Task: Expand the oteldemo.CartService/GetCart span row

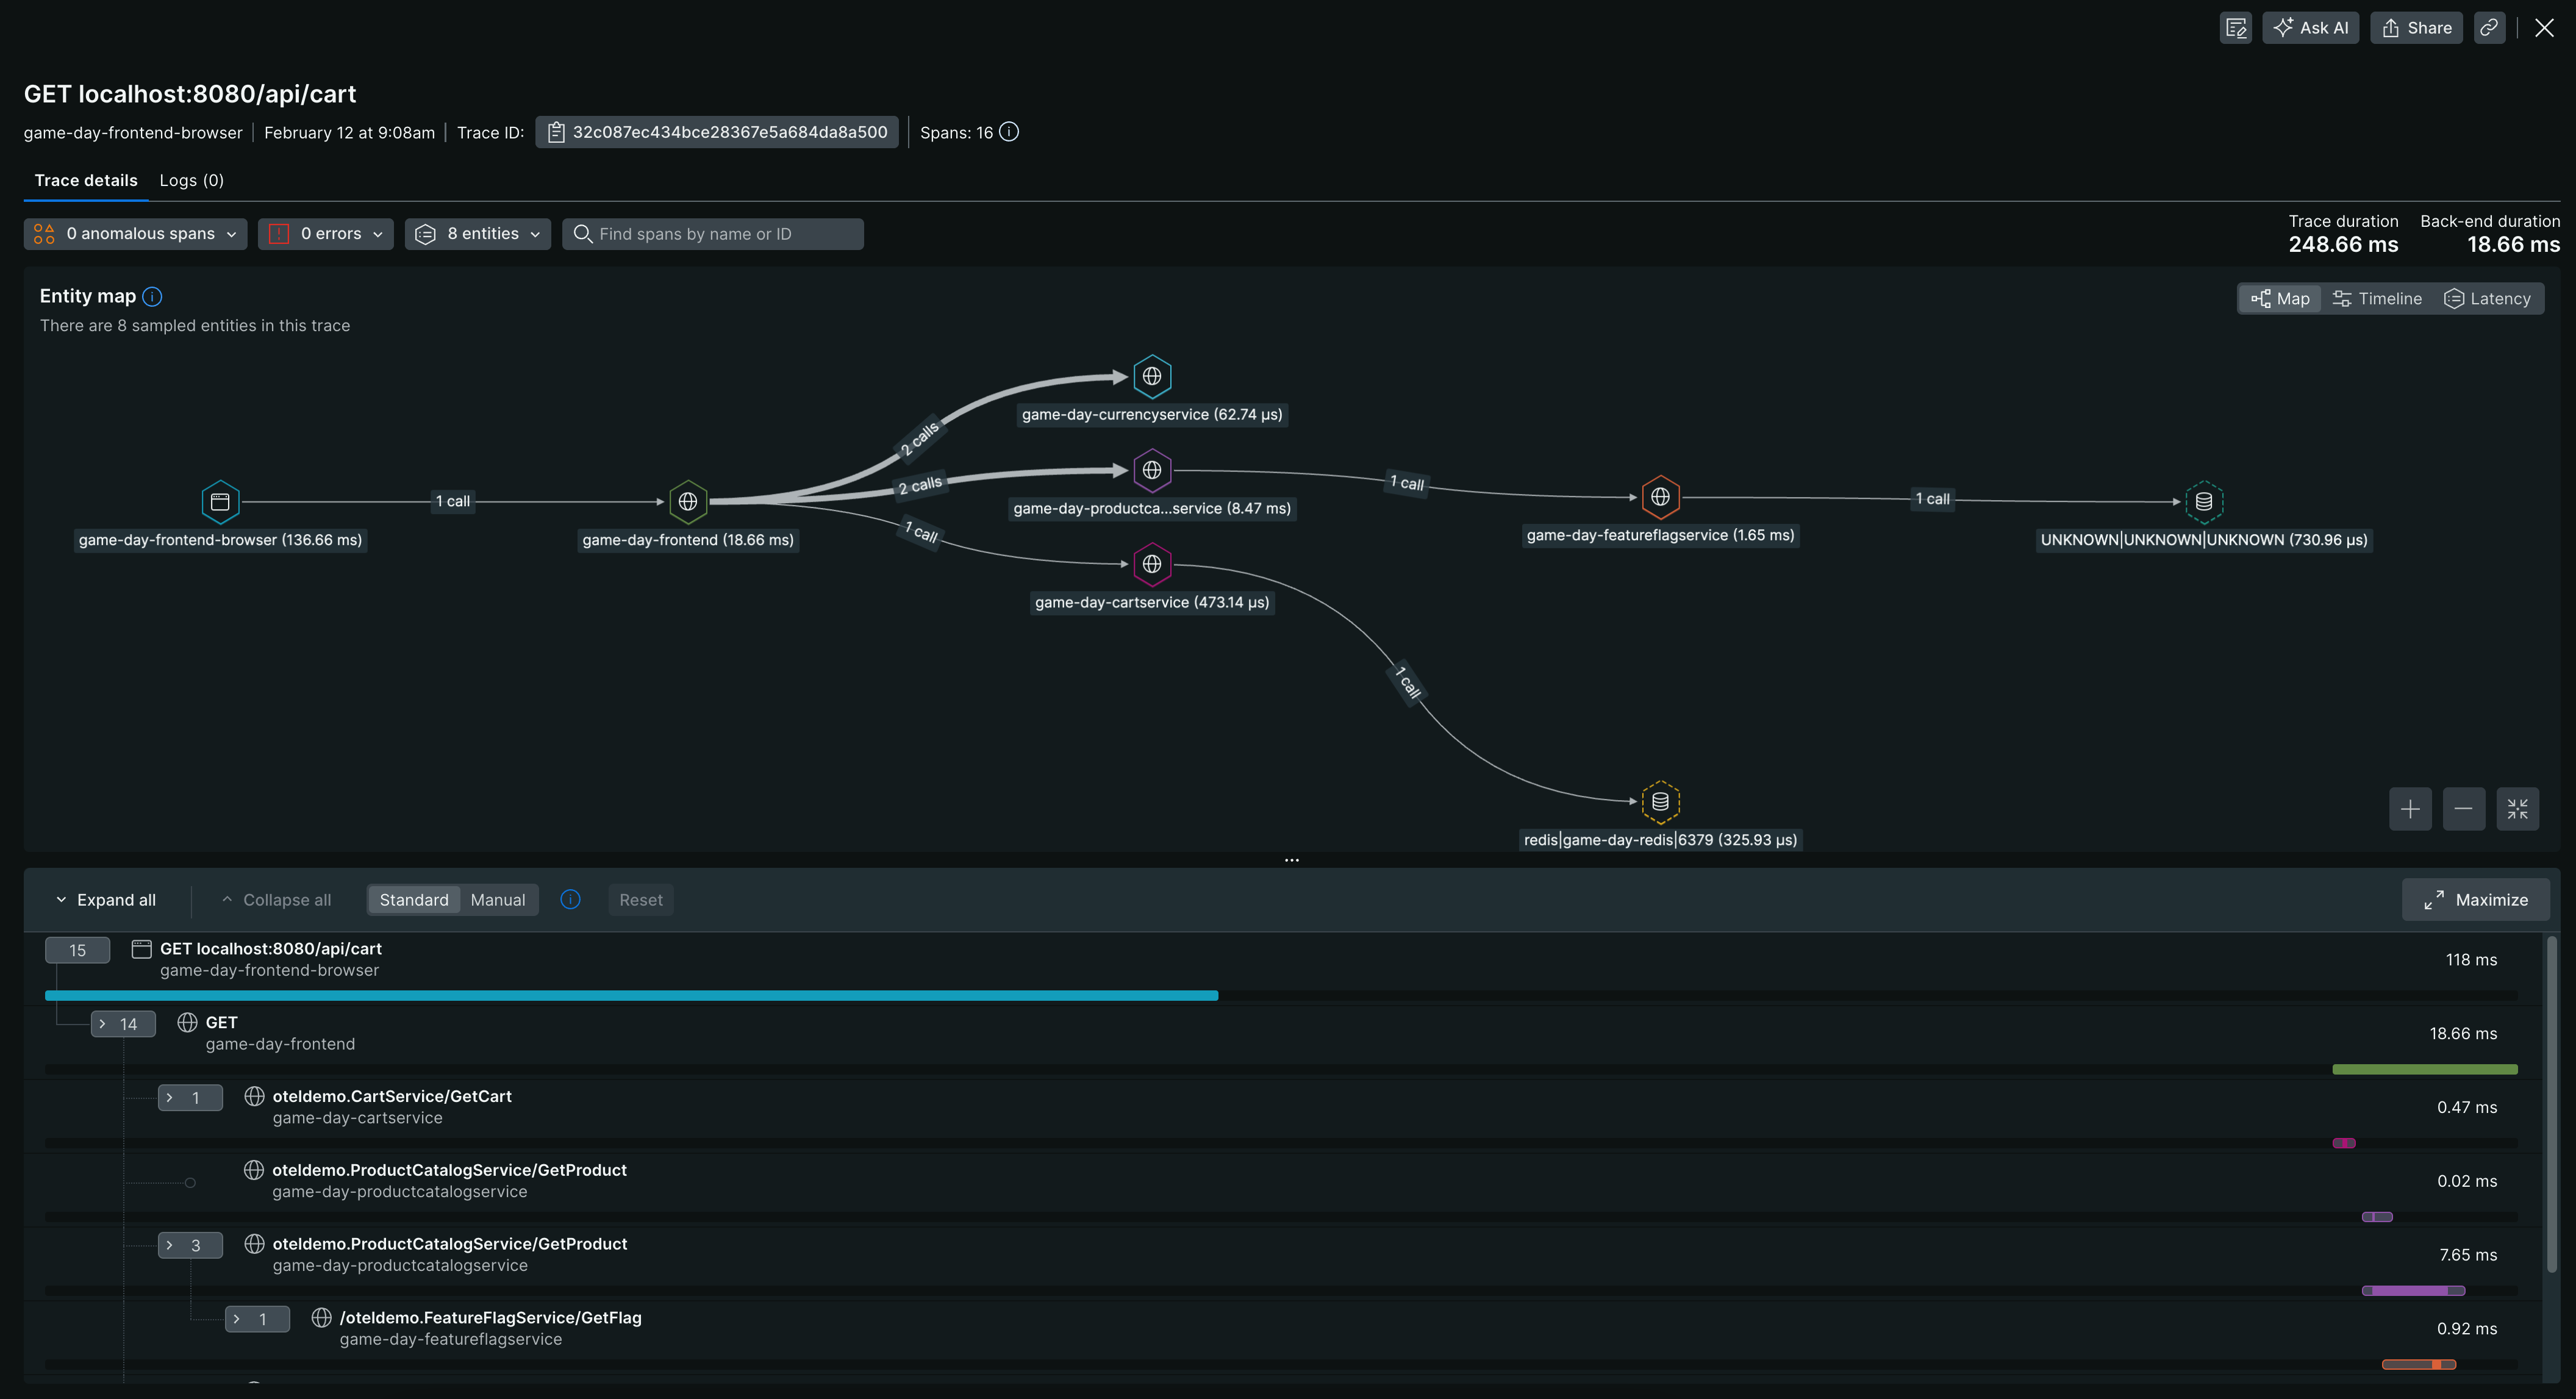Action: pos(190,1097)
